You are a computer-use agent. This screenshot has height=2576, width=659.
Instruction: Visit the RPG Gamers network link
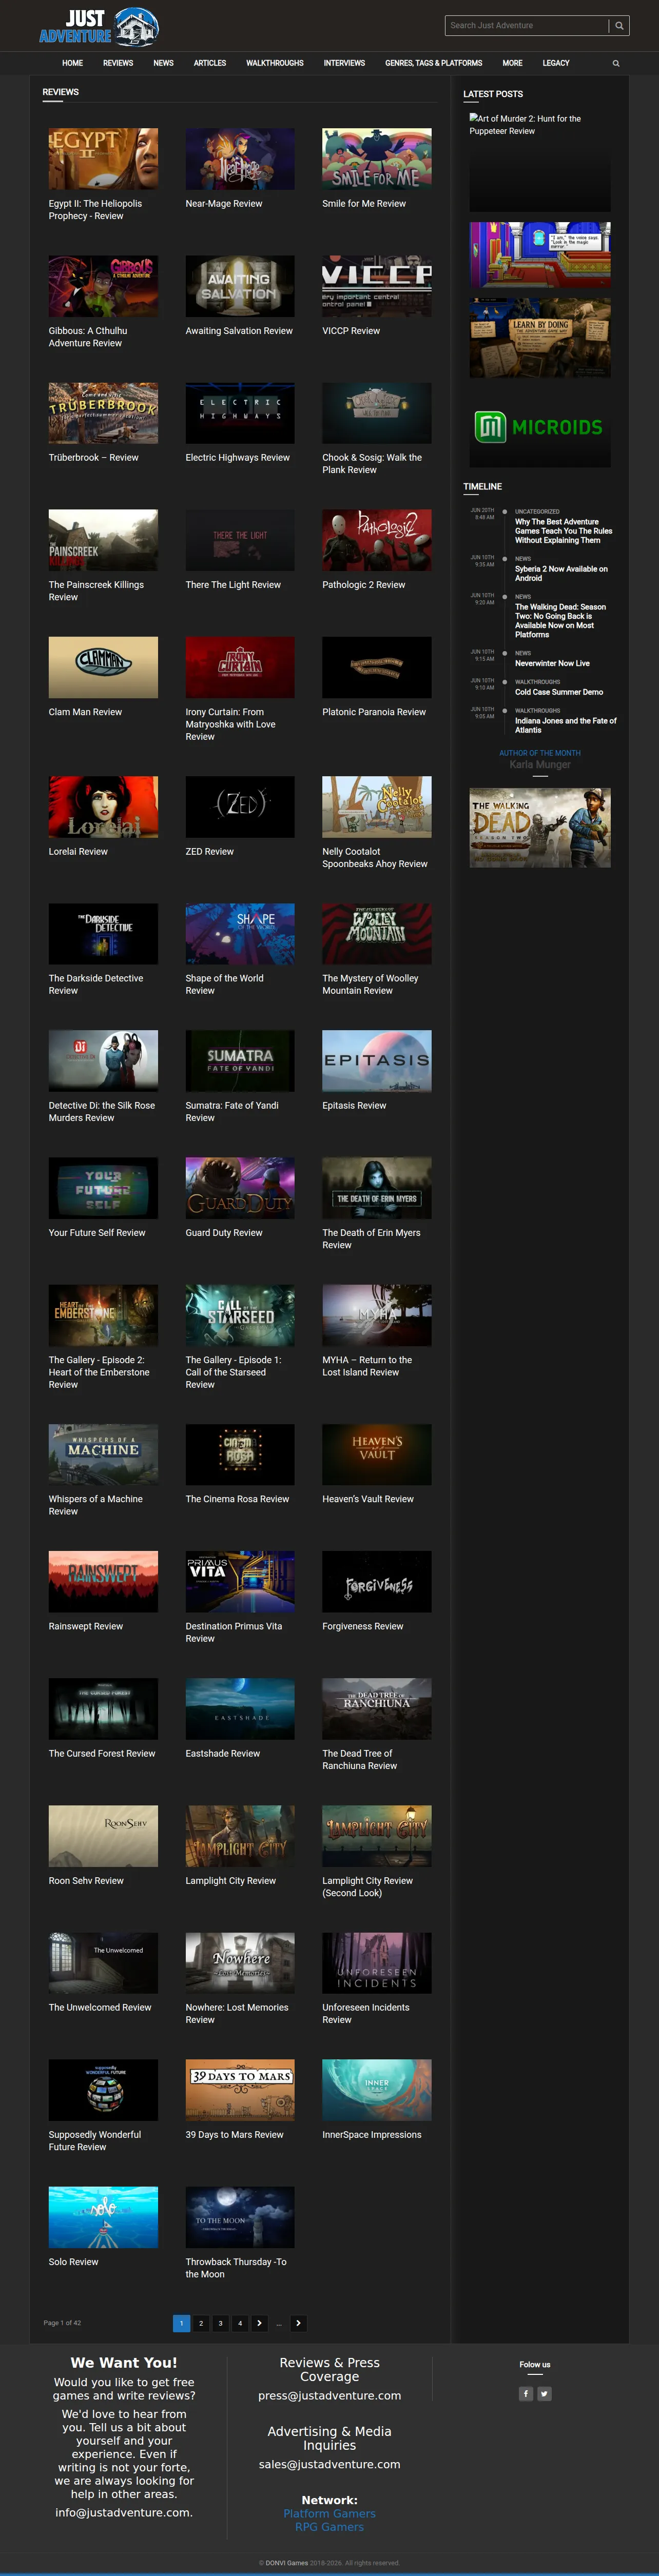329,2527
